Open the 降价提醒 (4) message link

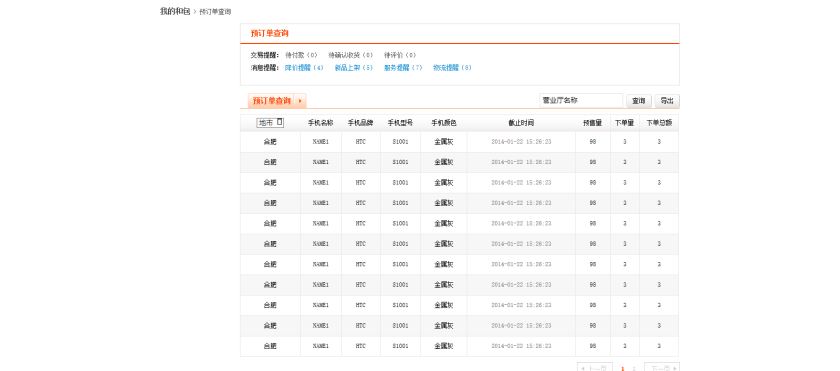304,68
